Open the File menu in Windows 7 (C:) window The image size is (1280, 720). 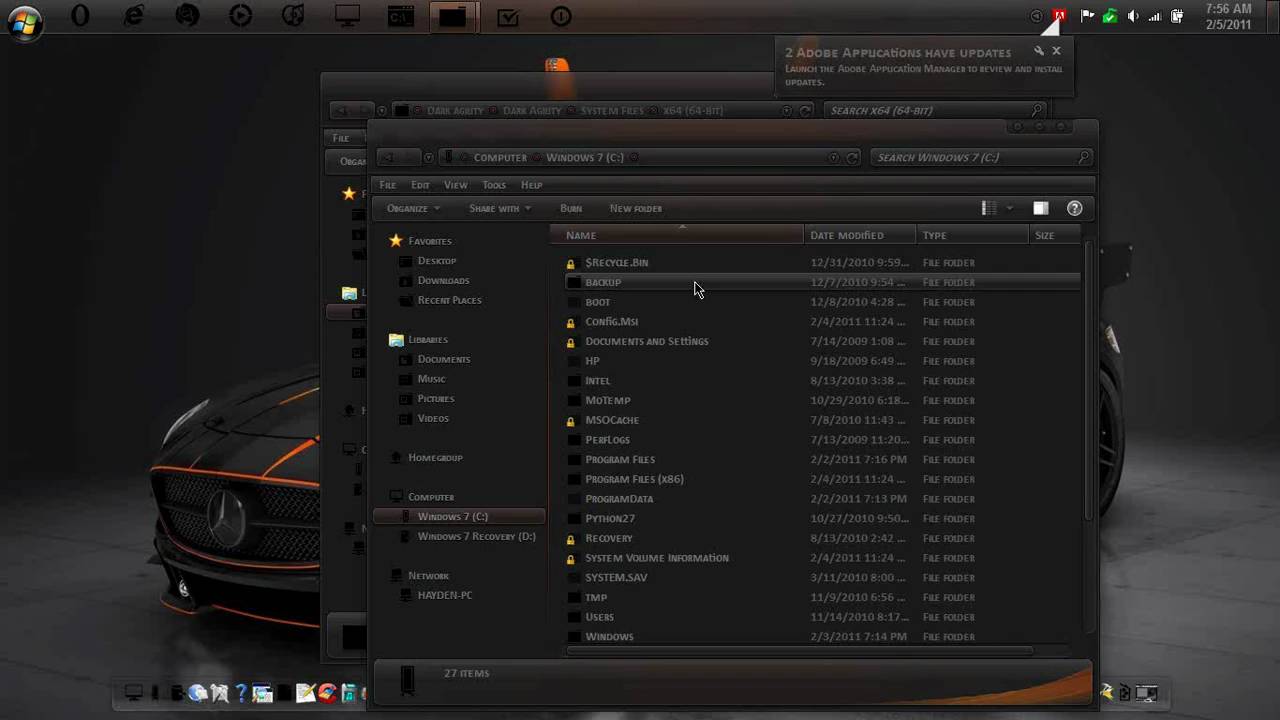click(x=388, y=185)
